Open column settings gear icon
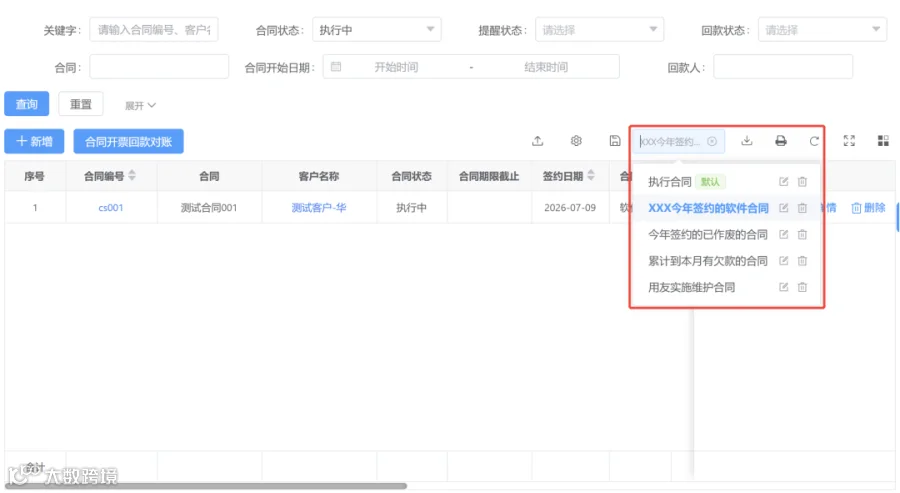This screenshot has height=493, width=900. [576, 141]
